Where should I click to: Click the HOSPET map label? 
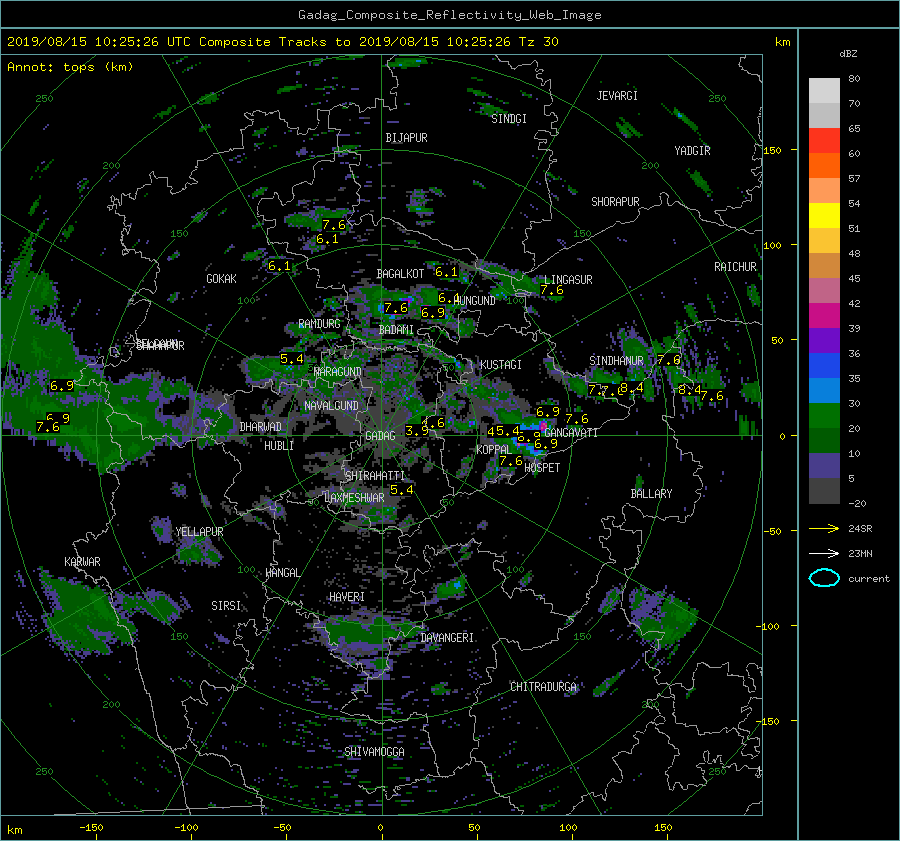[542, 468]
